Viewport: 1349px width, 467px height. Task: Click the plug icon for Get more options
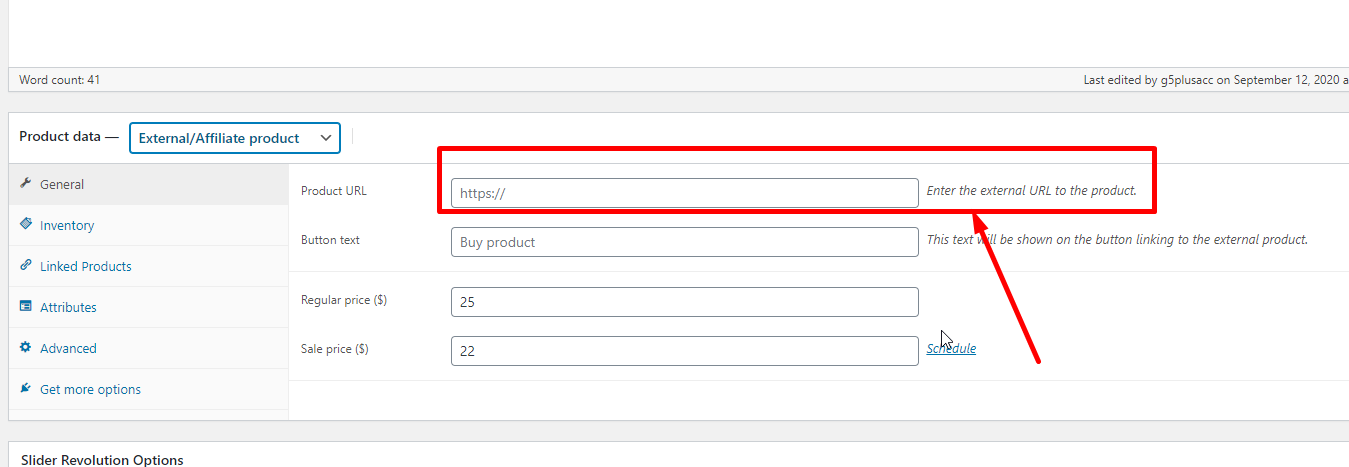coord(26,389)
